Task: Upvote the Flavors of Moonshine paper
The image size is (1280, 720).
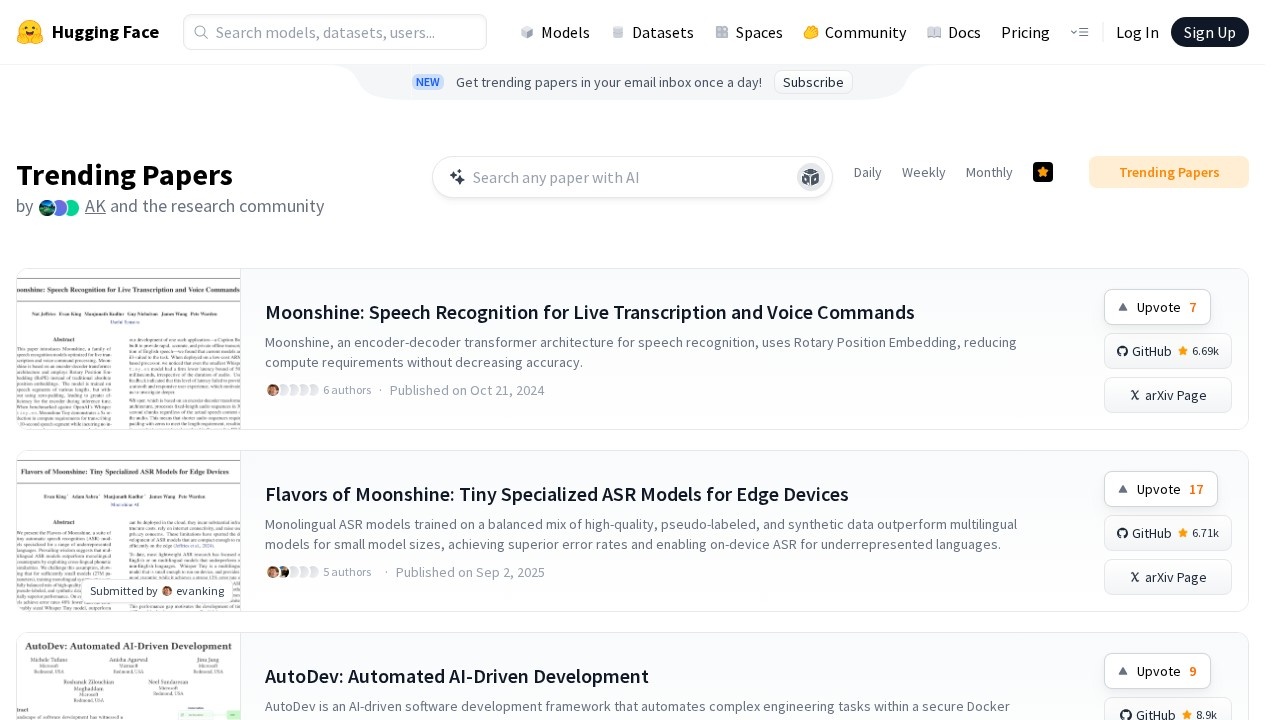Action: [1159, 489]
